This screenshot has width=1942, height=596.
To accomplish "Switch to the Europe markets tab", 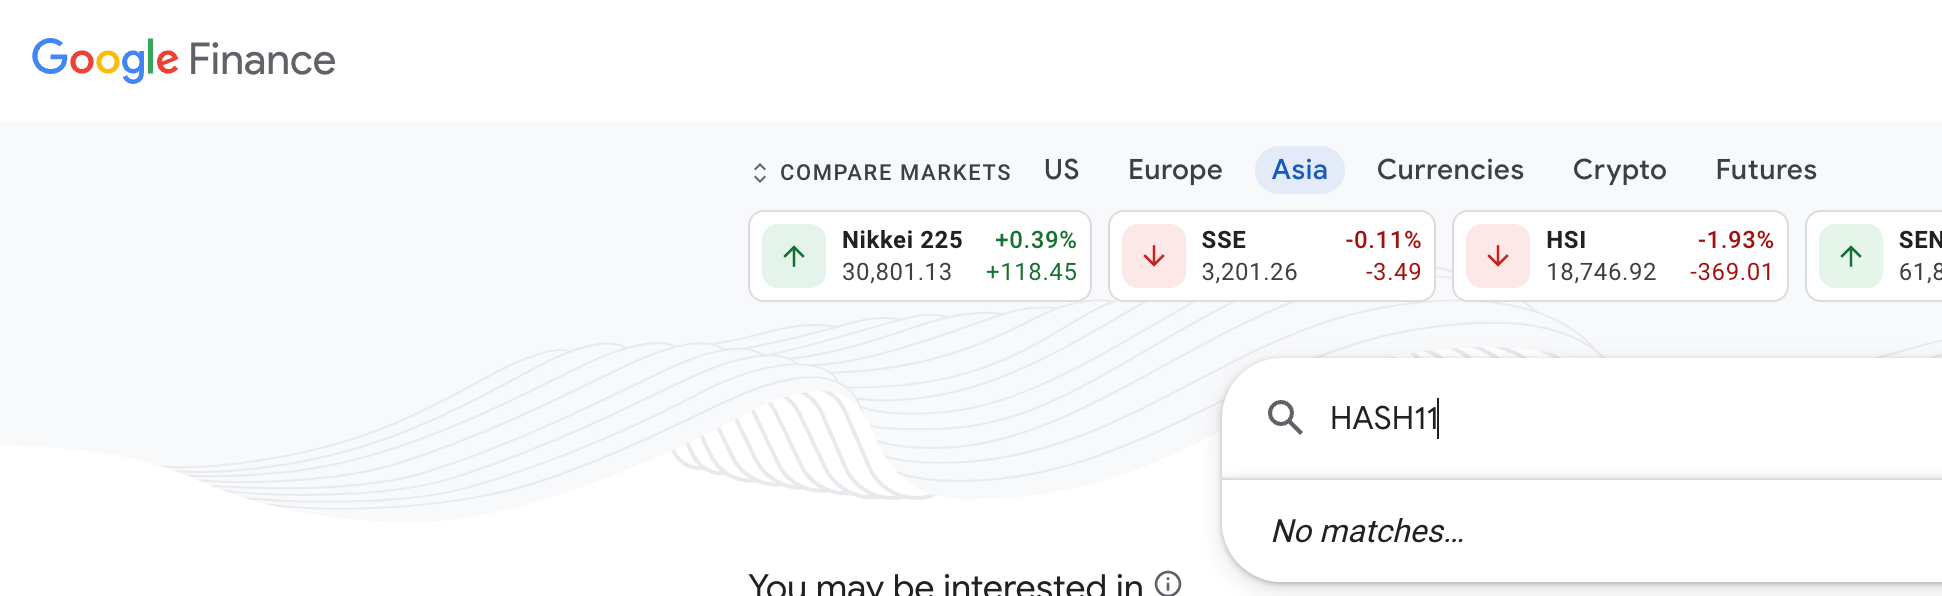I will pos(1175,170).
